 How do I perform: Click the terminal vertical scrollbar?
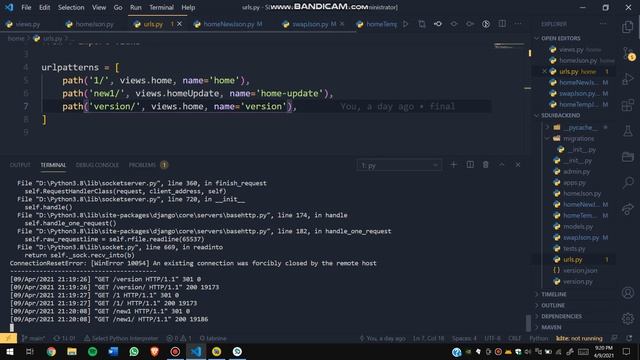528,322
